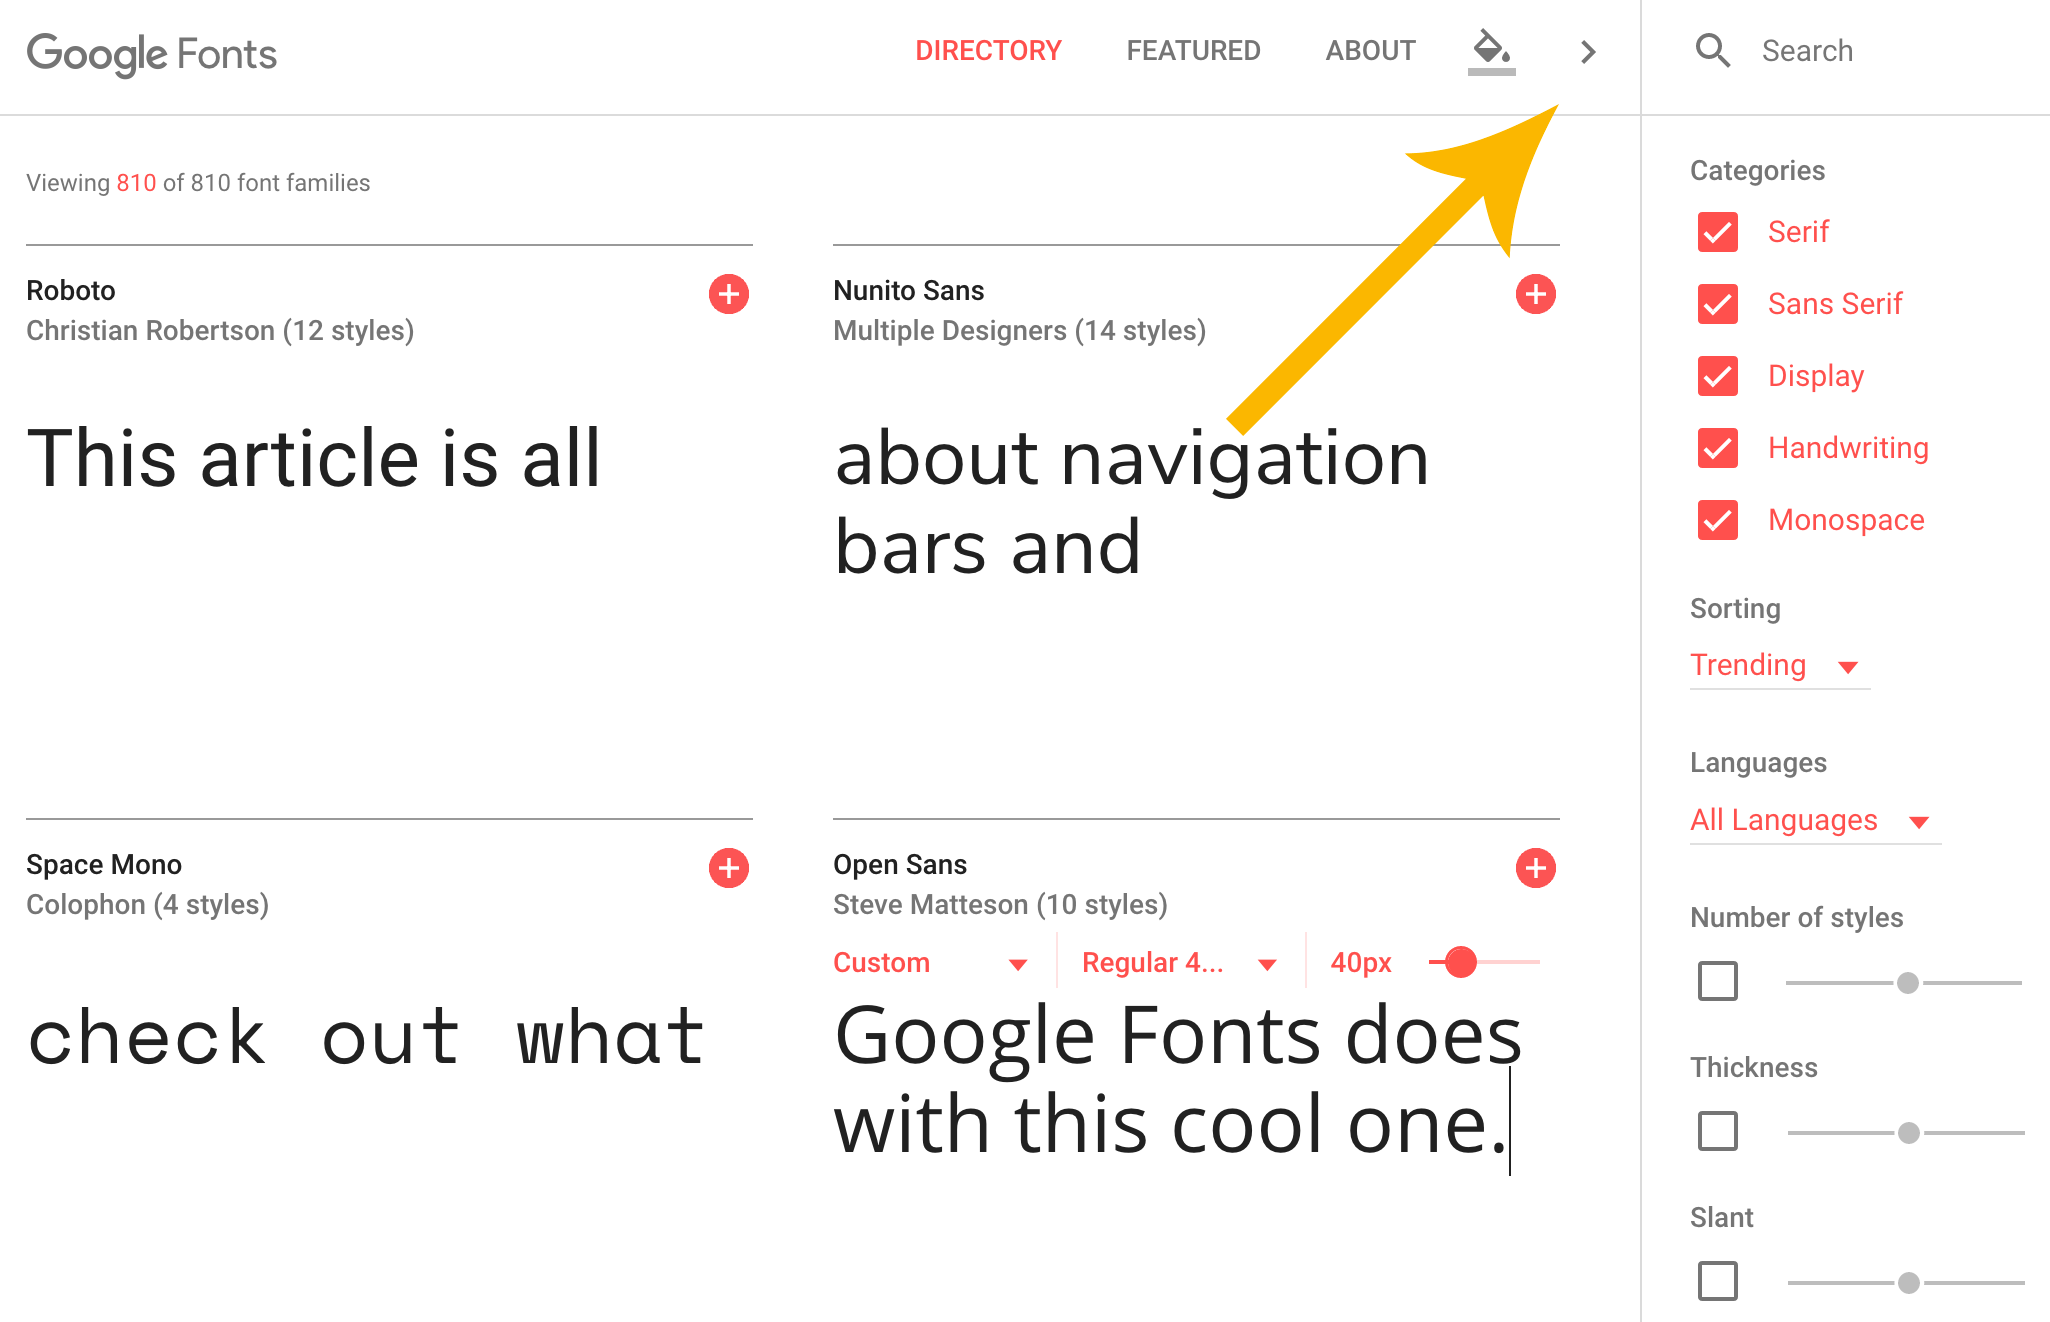Screen dimensions: 2050x1322
Task: Click the next arrow navigation icon
Action: (1588, 51)
